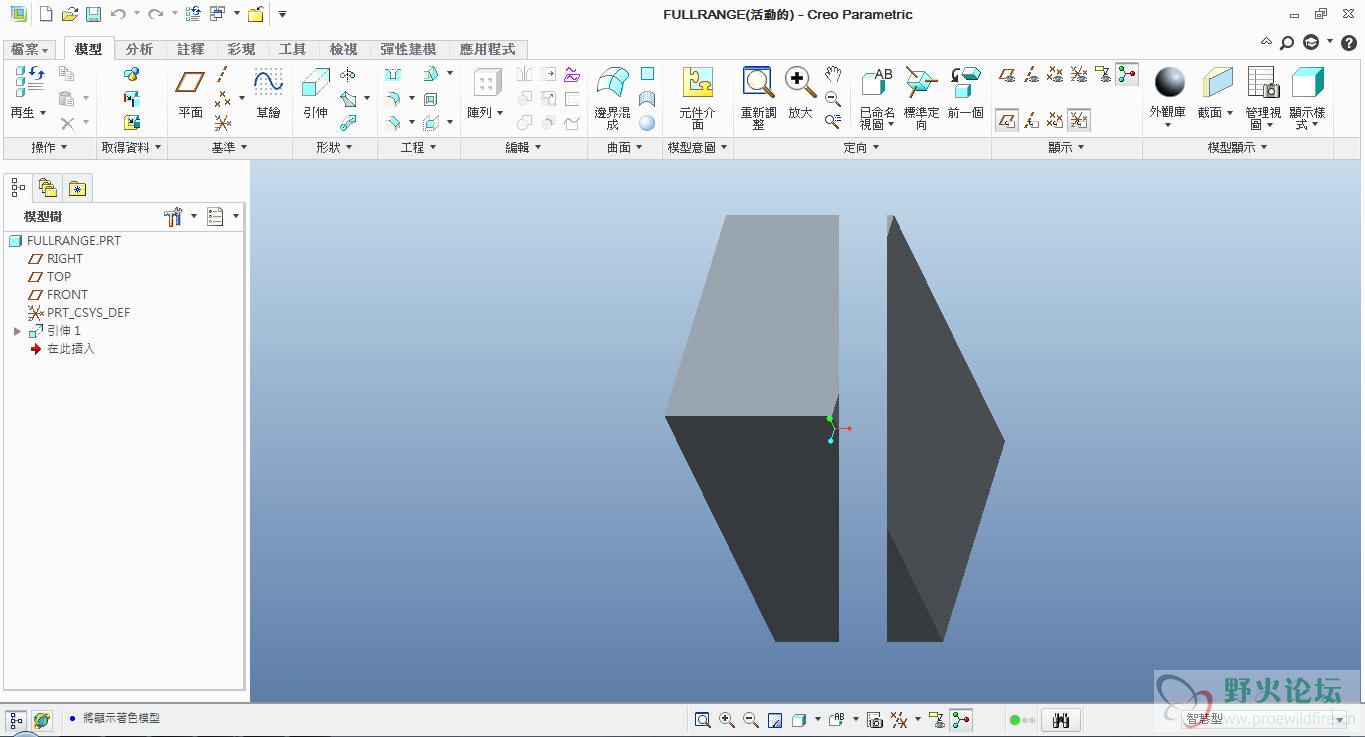Image resolution: width=1365 pixels, height=737 pixels.
Task: Switch to the 彈性建模 tab
Action: tap(408, 49)
